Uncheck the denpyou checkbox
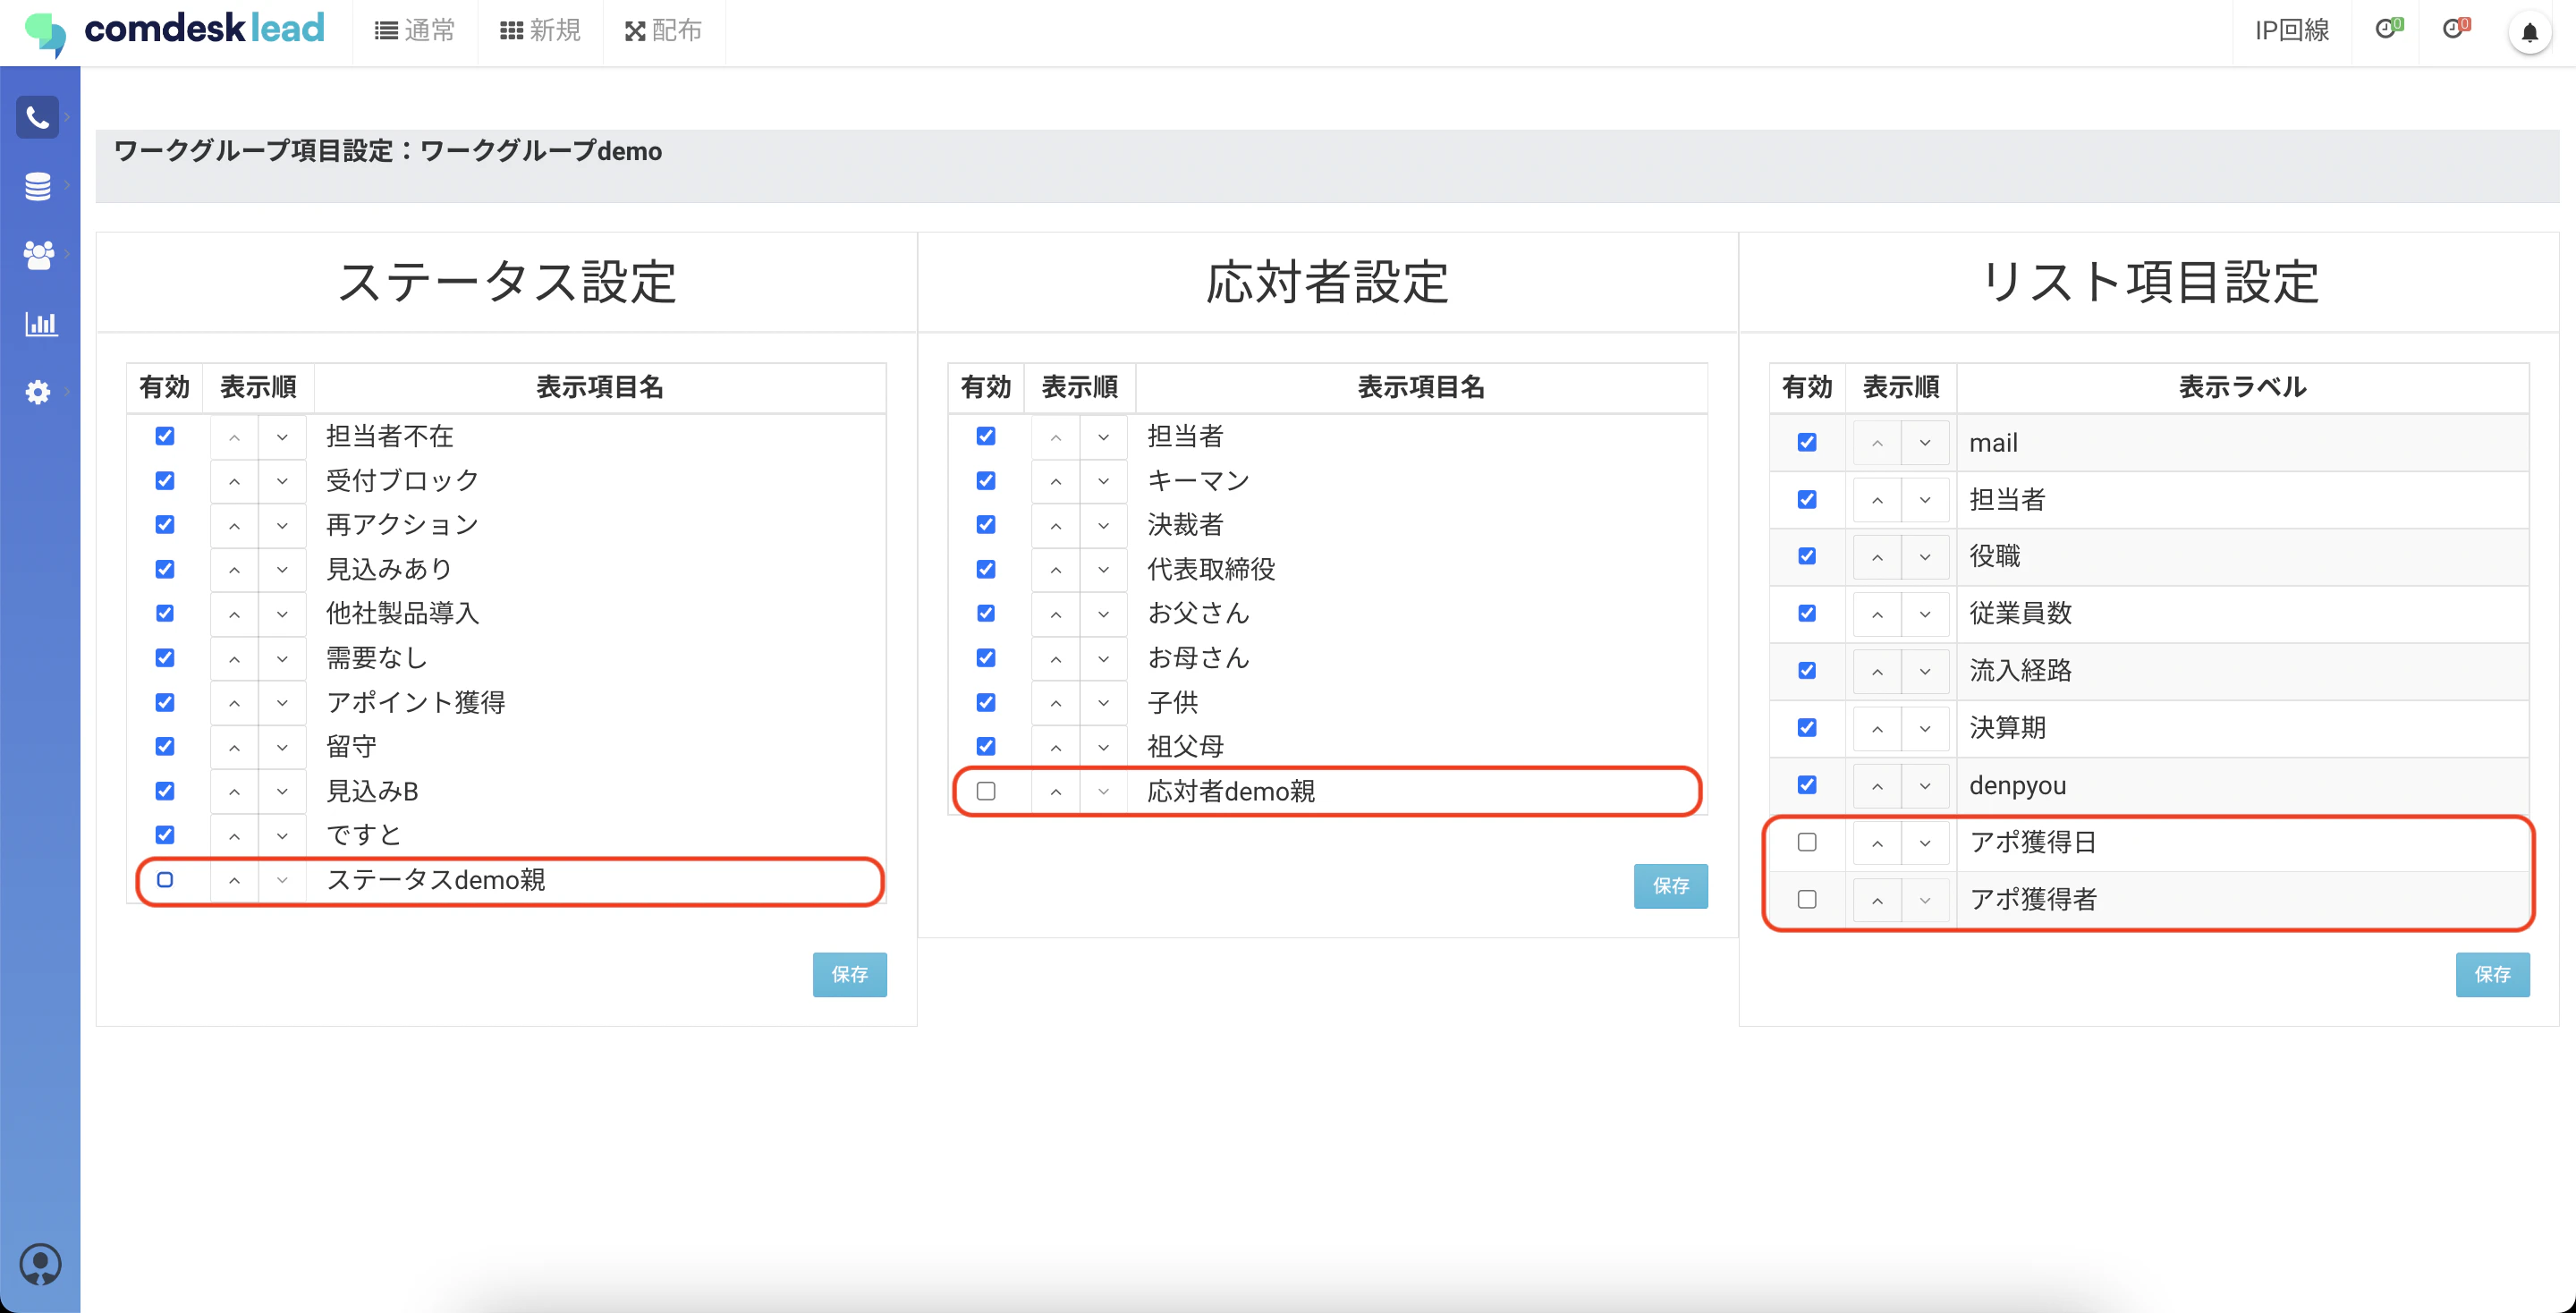 point(1807,785)
